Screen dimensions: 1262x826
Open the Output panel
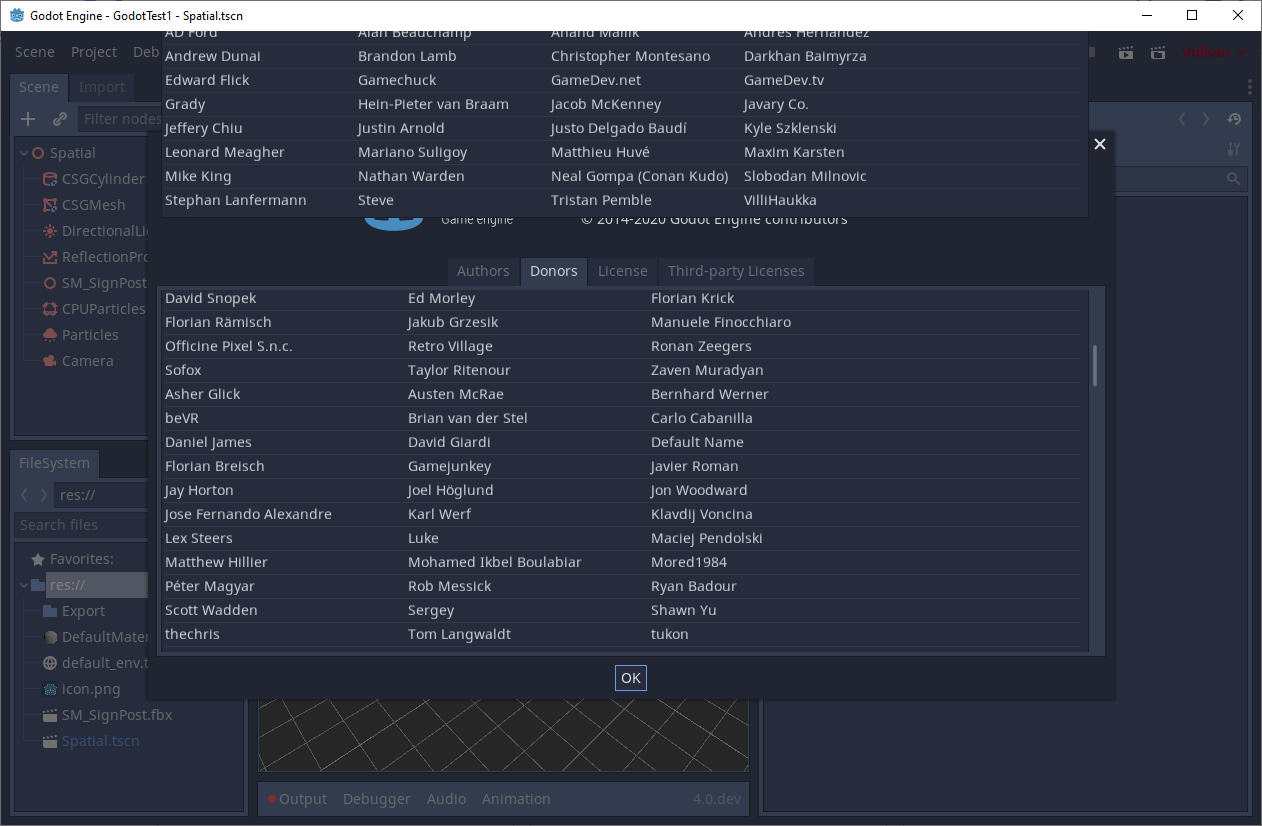point(302,798)
